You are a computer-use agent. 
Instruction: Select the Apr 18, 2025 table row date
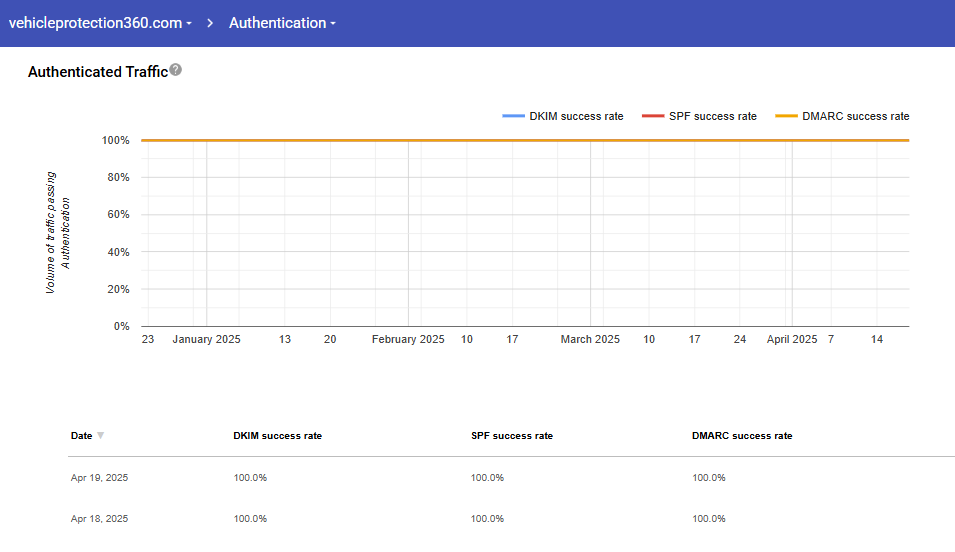point(99,519)
